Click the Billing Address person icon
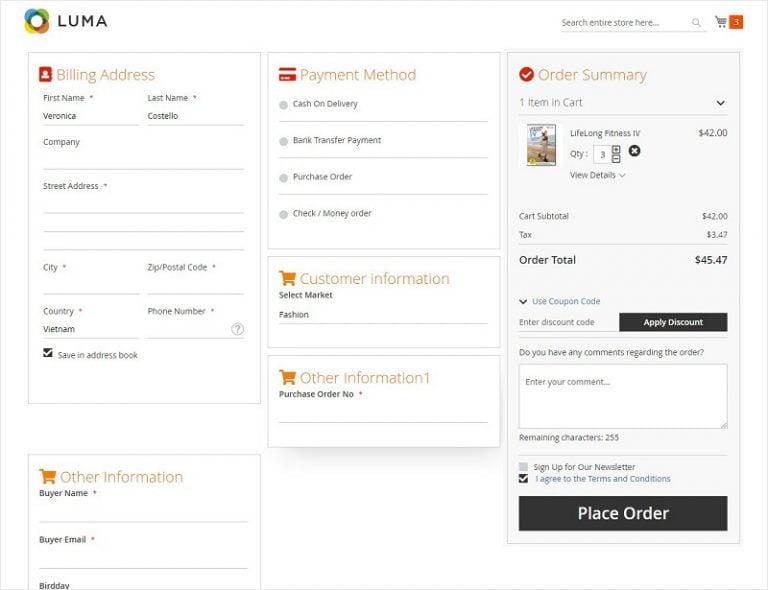This screenshot has width=768, height=590. [45, 75]
